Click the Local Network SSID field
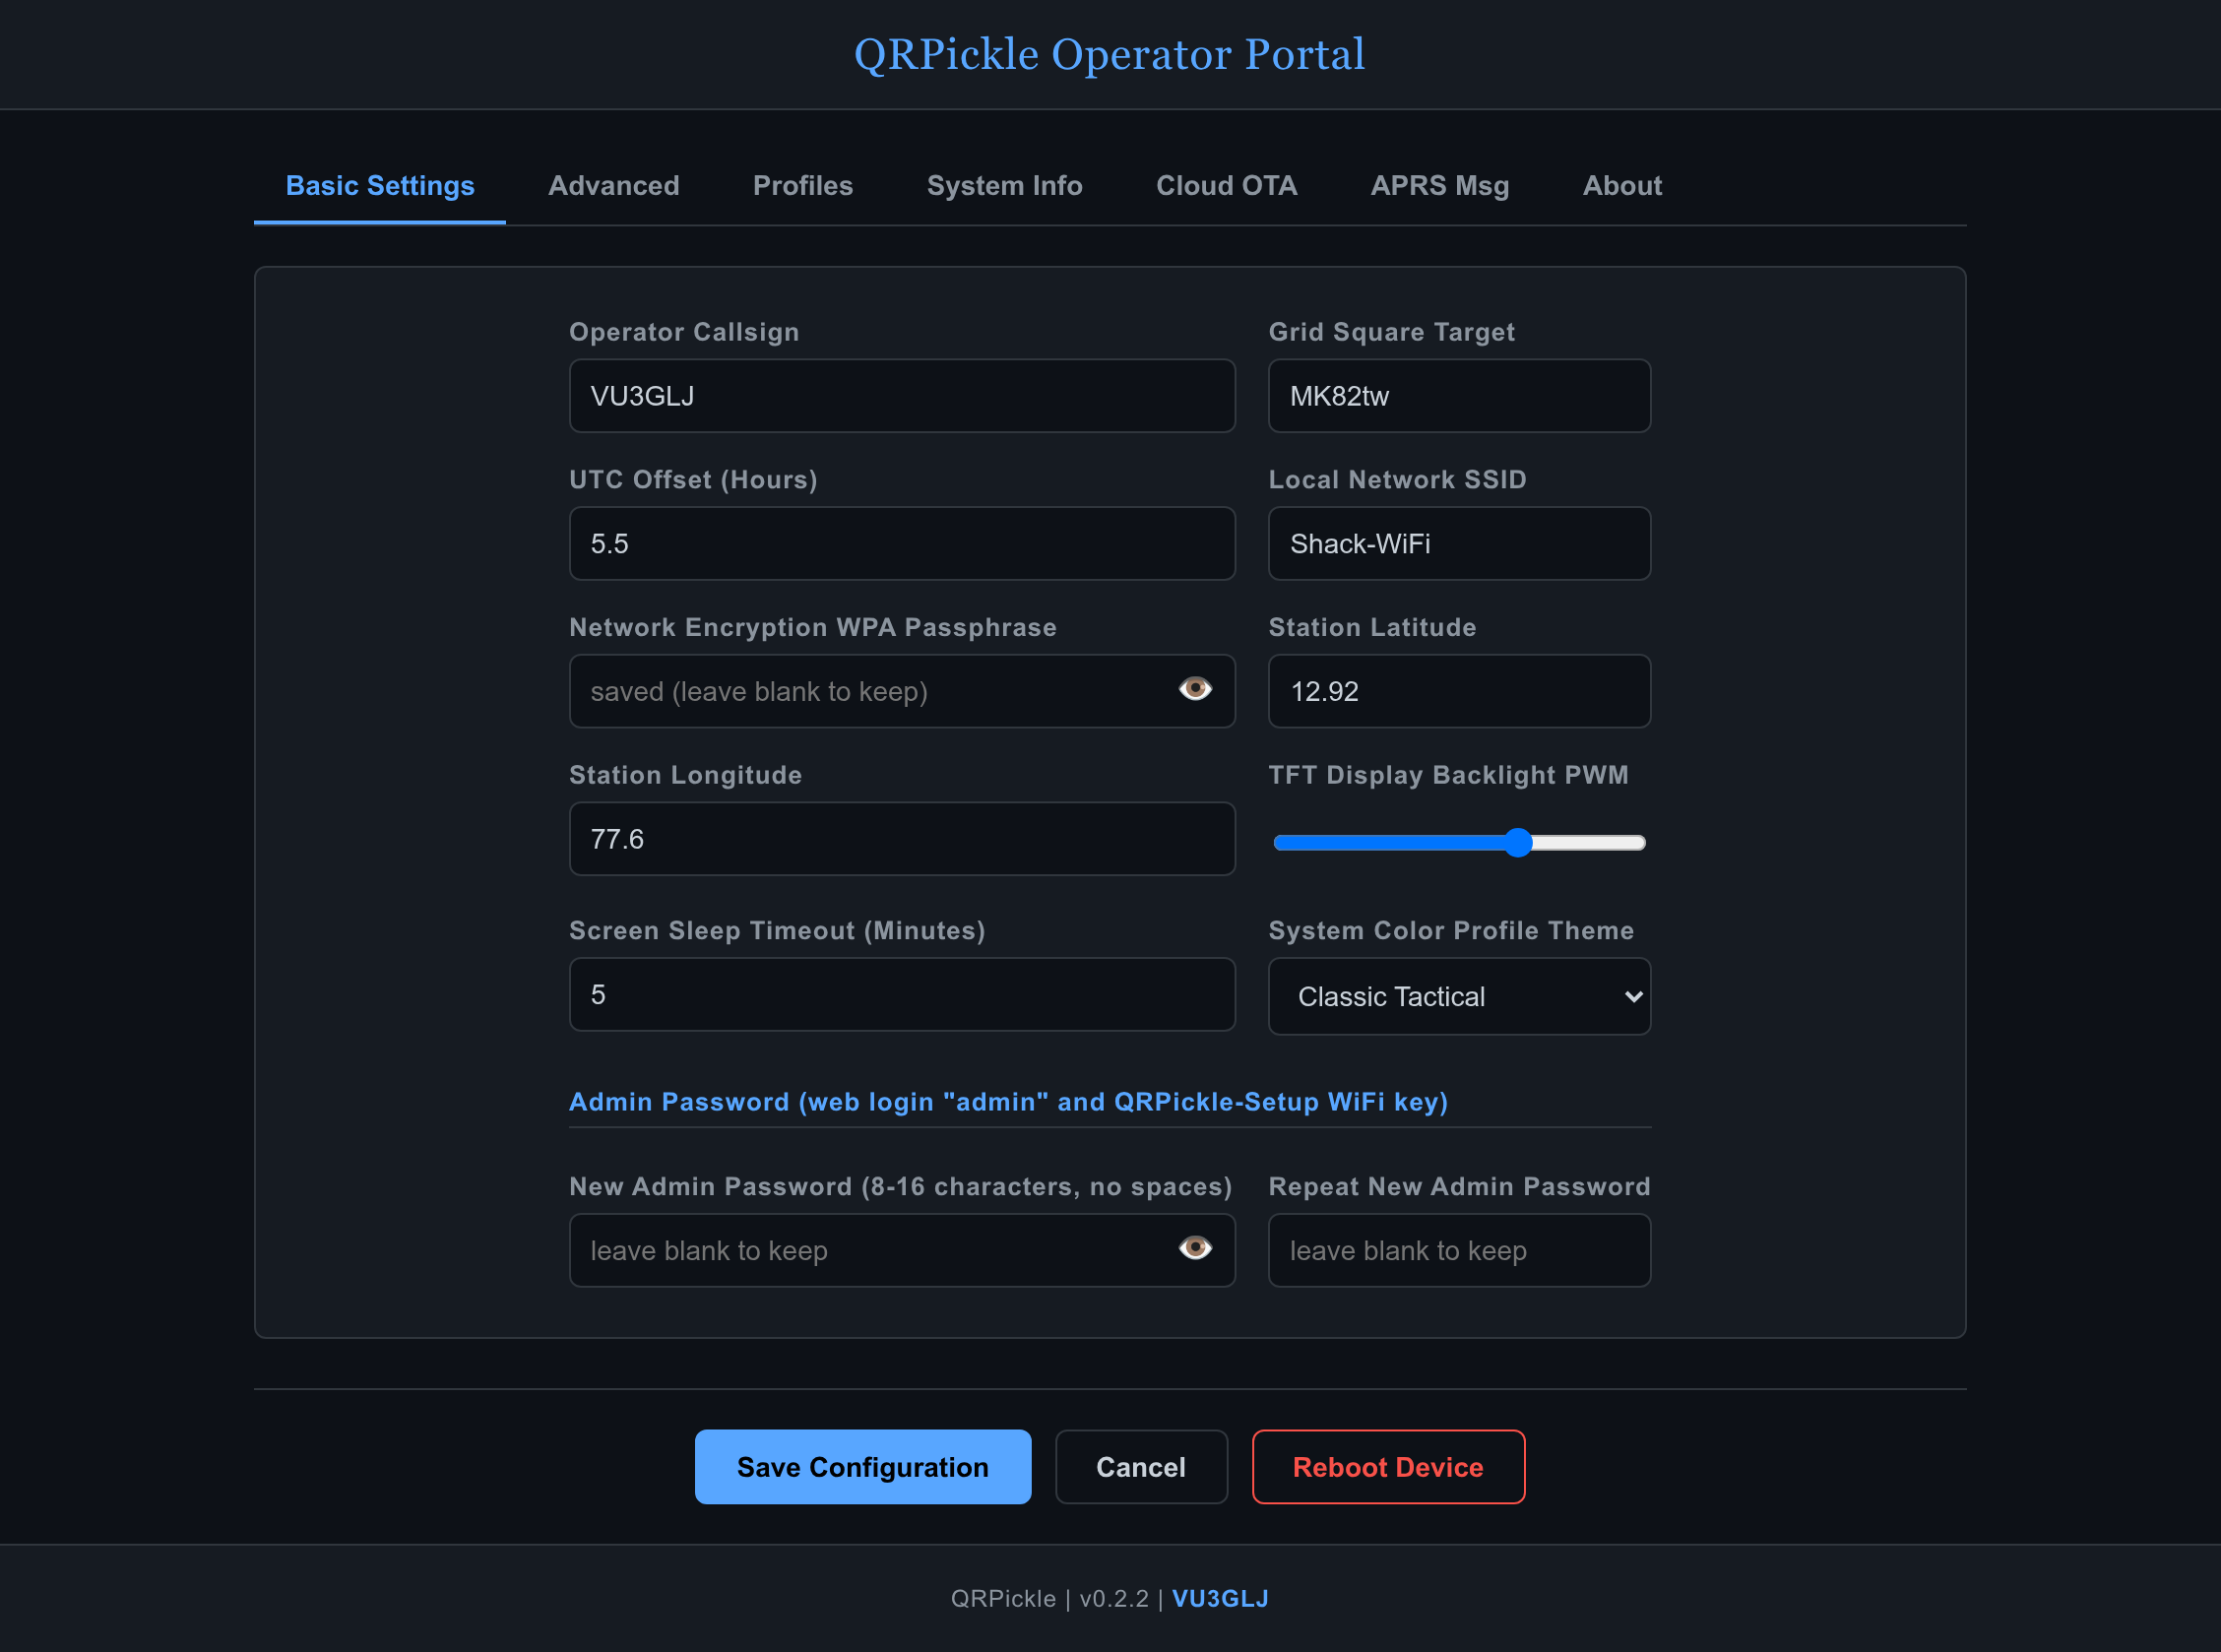The image size is (2221, 1652). [1459, 544]
